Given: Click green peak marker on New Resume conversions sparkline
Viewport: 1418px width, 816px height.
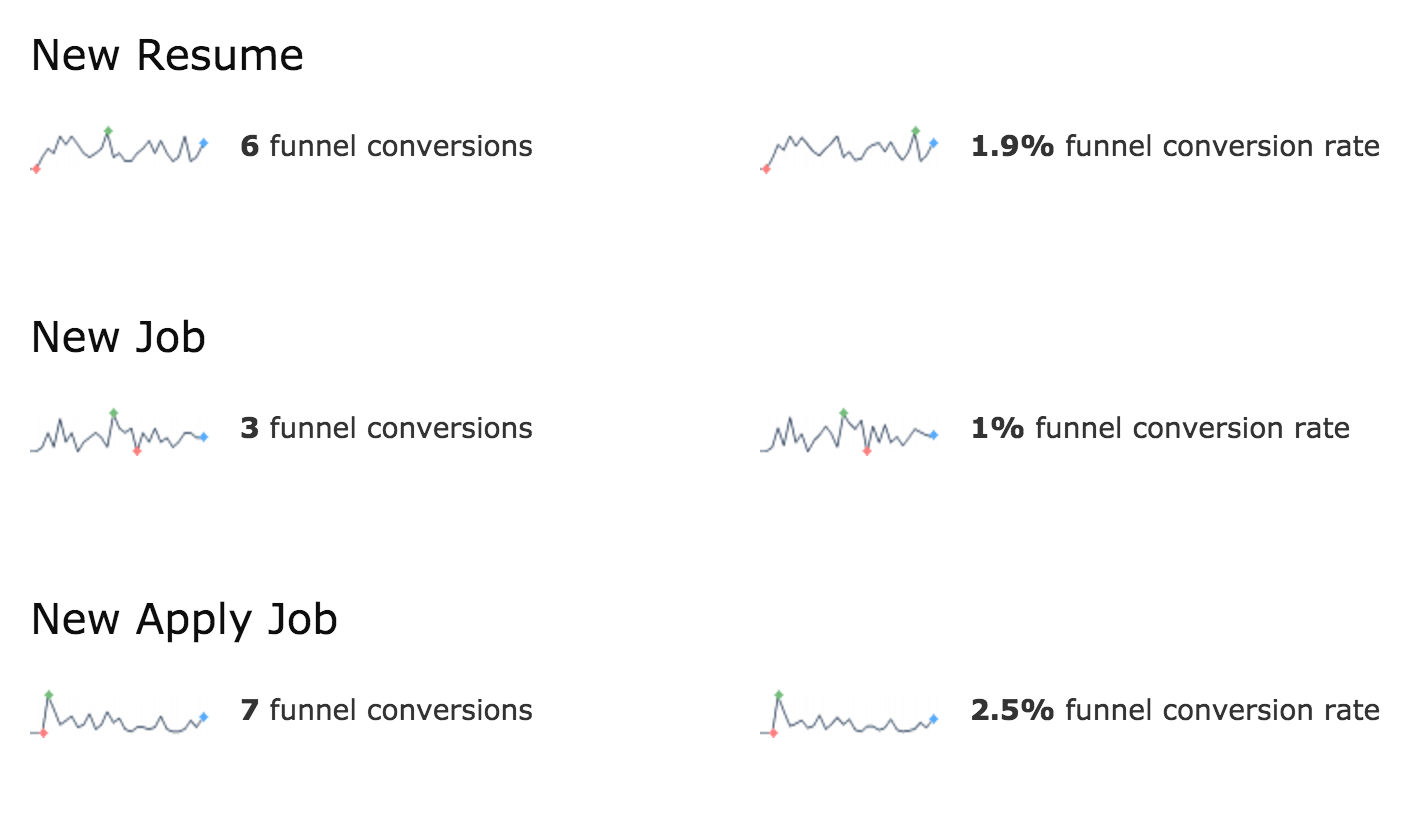Looking at the screenshot, I should [x=108, y=131].
